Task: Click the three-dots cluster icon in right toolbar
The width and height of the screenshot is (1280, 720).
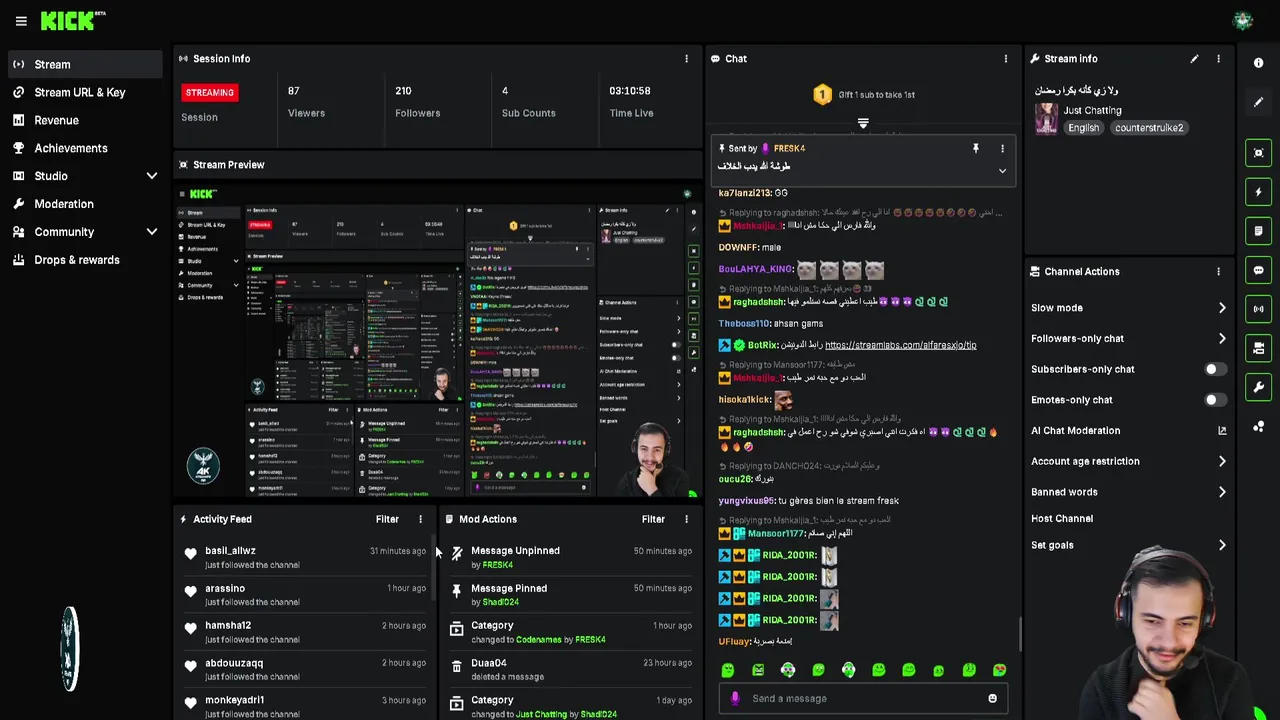Action: [x=1259, y=427]
